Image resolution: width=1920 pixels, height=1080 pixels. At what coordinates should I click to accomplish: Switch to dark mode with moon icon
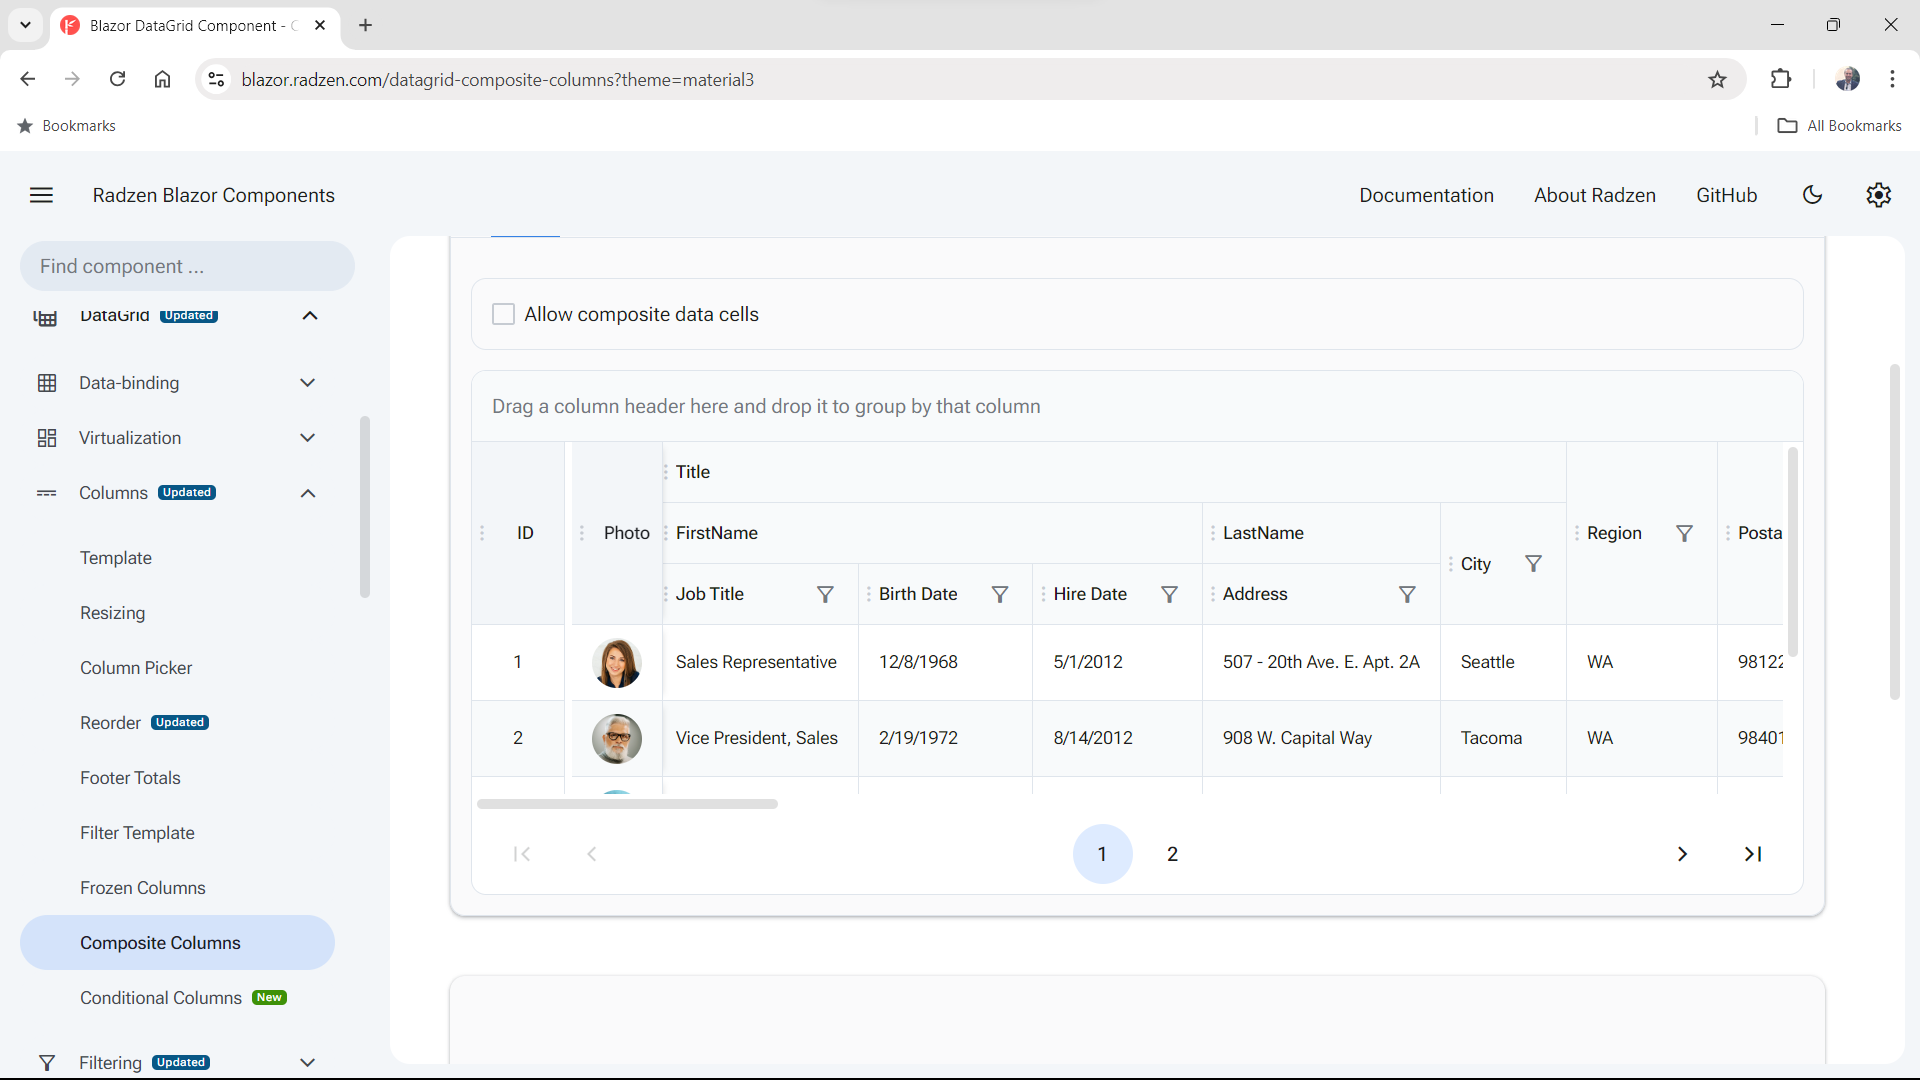[x=1812, y=195]
